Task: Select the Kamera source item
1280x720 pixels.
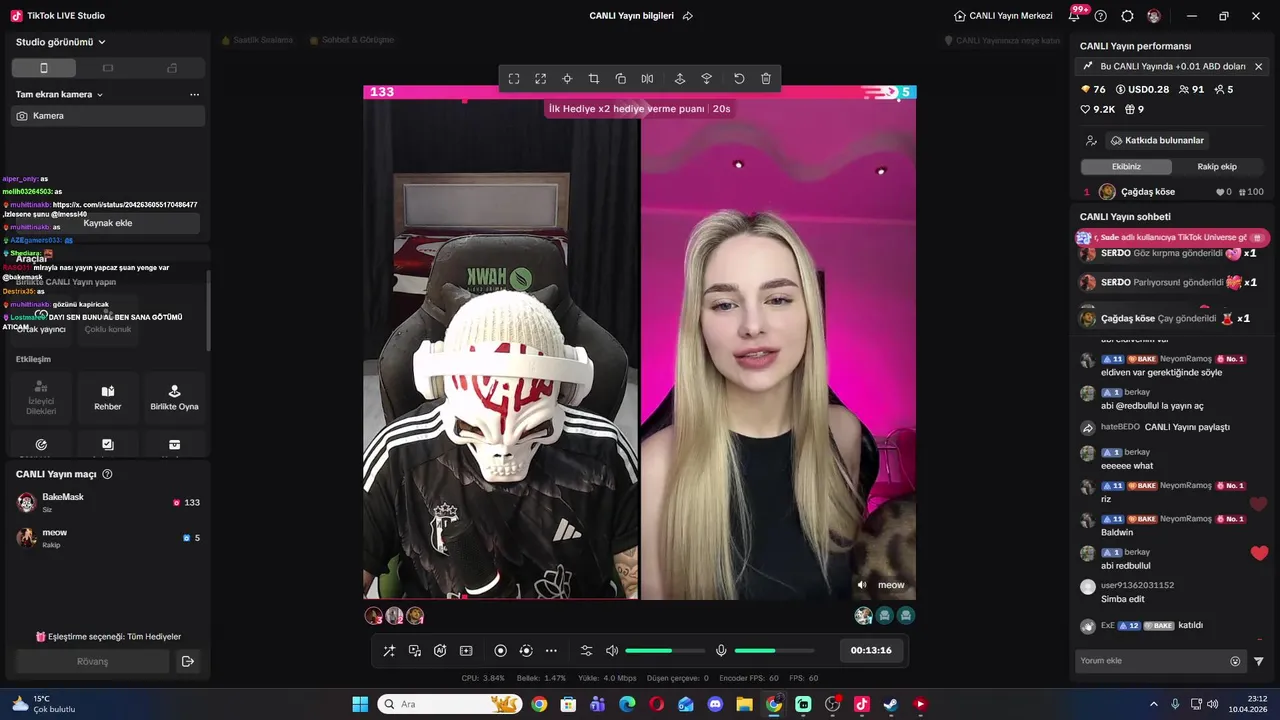Action: tap(108, 116)
